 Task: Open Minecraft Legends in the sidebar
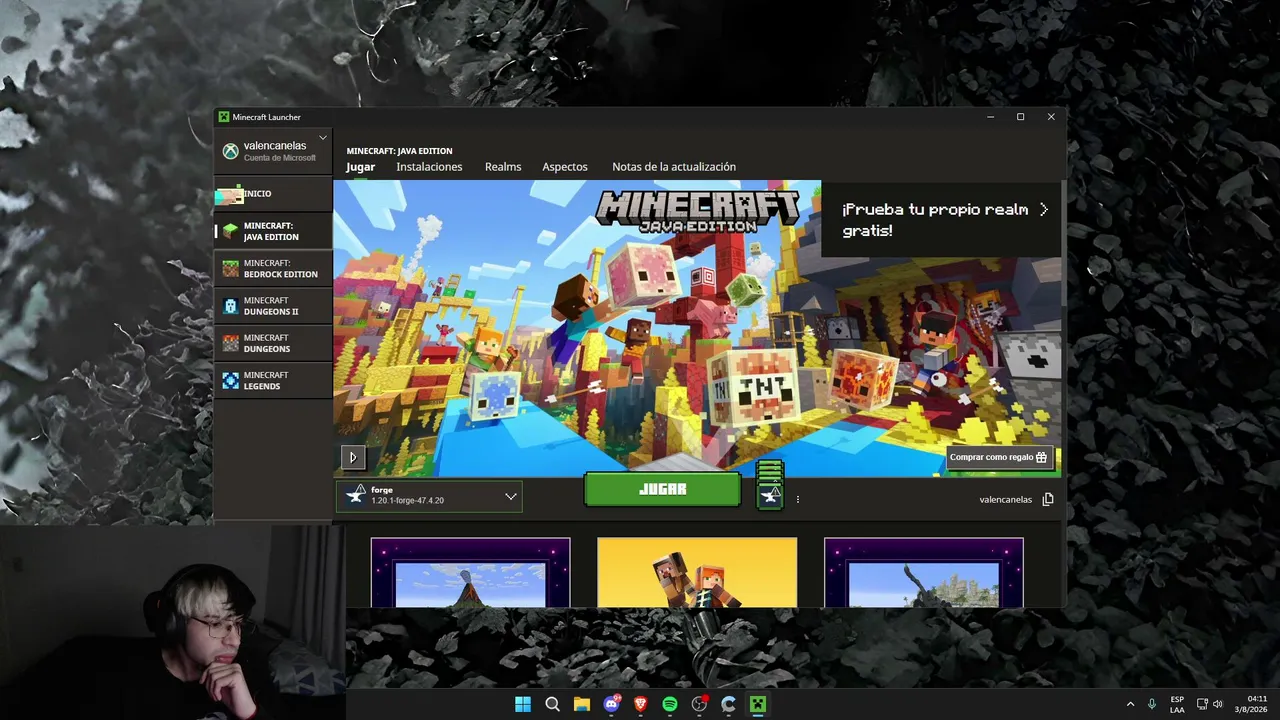click(x=273, y=381)
